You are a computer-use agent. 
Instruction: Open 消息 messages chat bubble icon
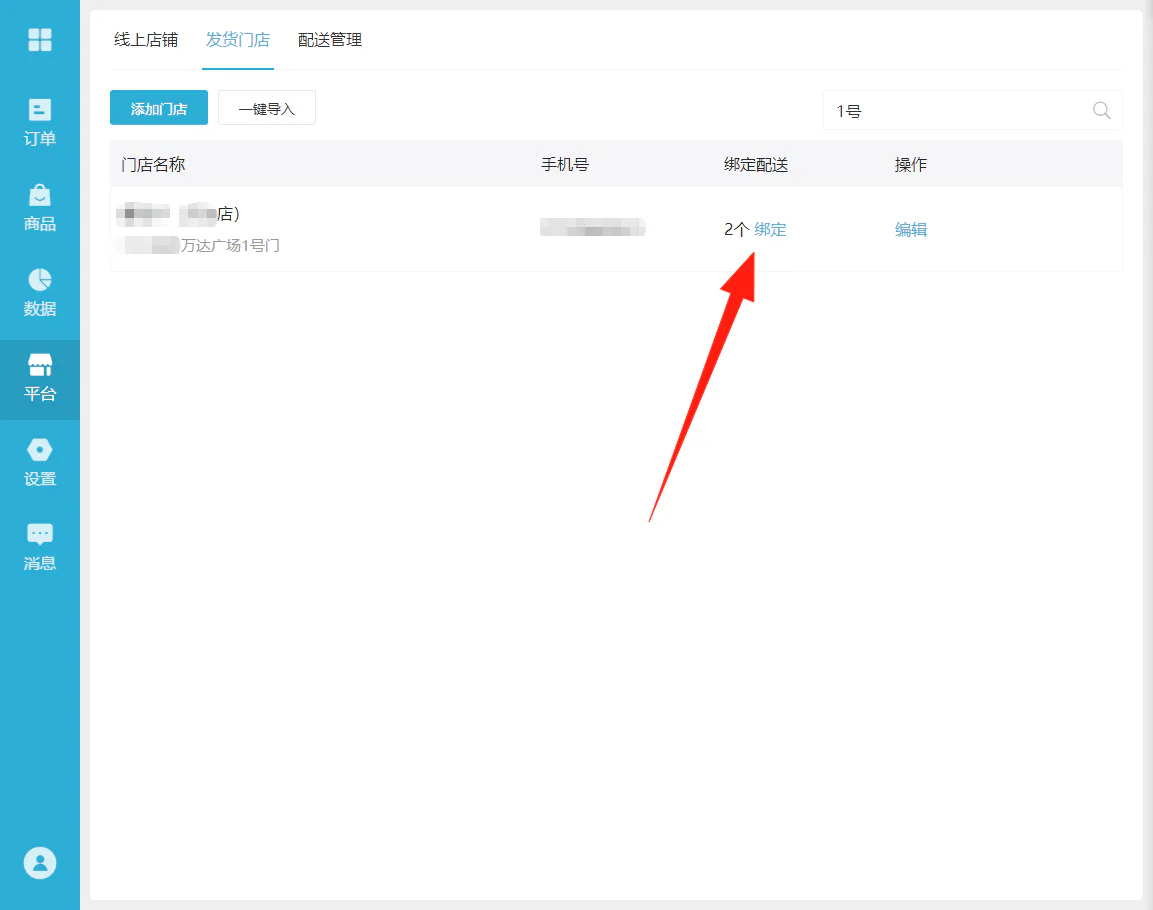tap(40, 534)
